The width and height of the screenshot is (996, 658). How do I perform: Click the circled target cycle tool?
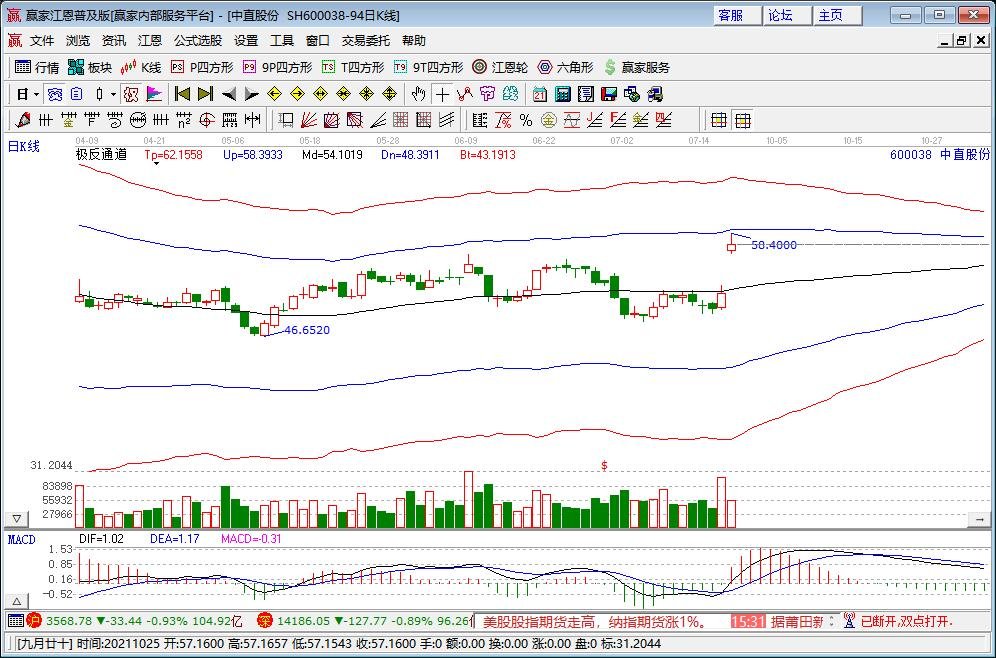point(207,119)
